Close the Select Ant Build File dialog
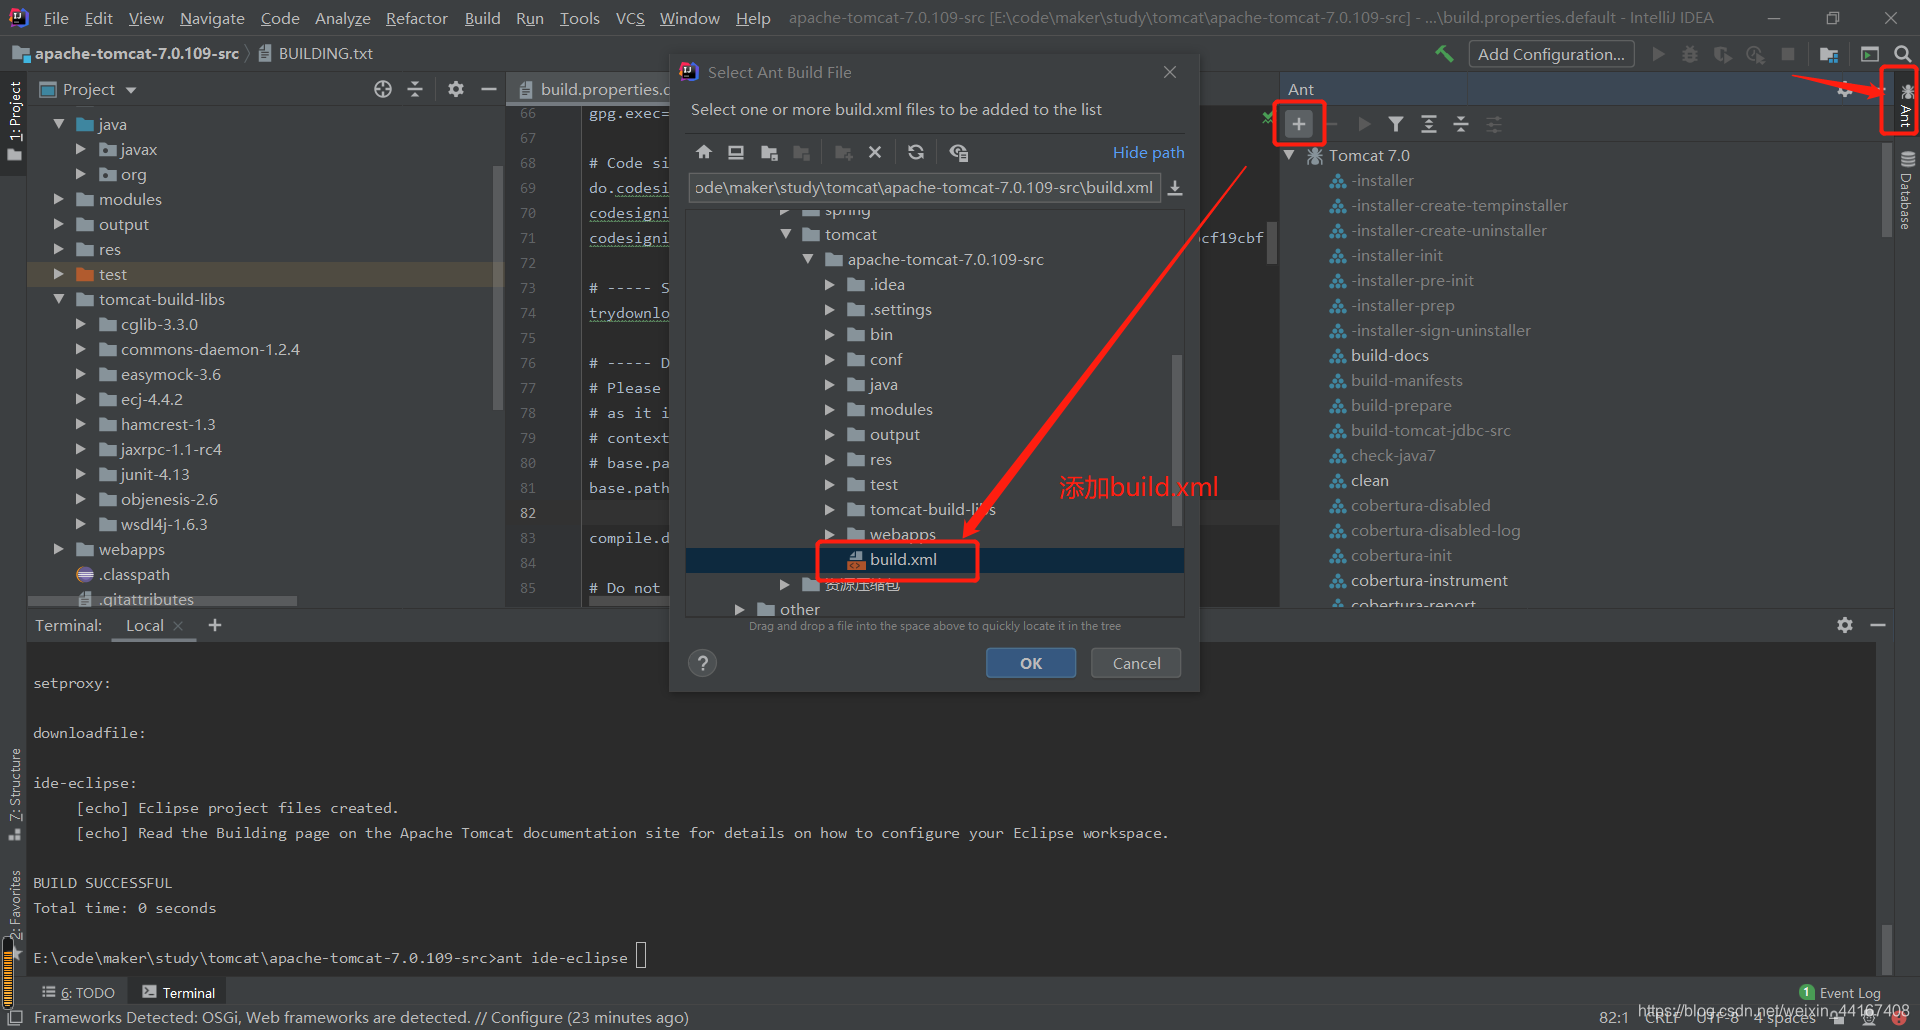This screenshot has height=1030, width=1920. tap(1170, 72)
